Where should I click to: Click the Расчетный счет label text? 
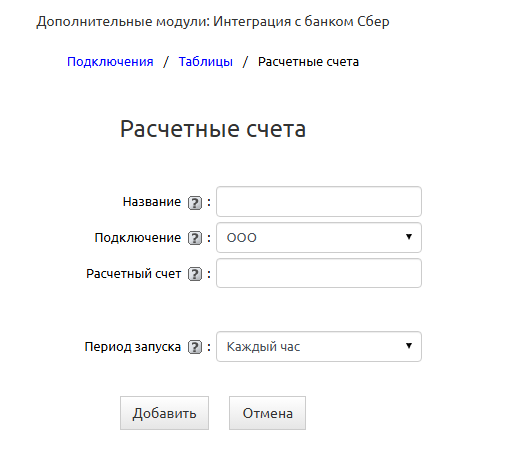[133, 274]
